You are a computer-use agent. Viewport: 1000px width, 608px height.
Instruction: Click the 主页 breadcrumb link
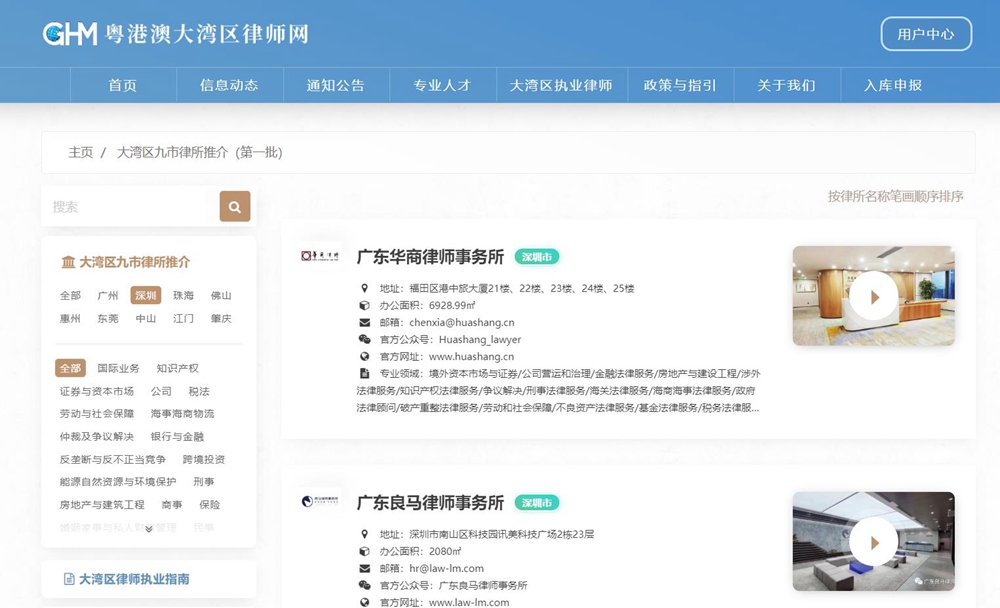(80, 153)
